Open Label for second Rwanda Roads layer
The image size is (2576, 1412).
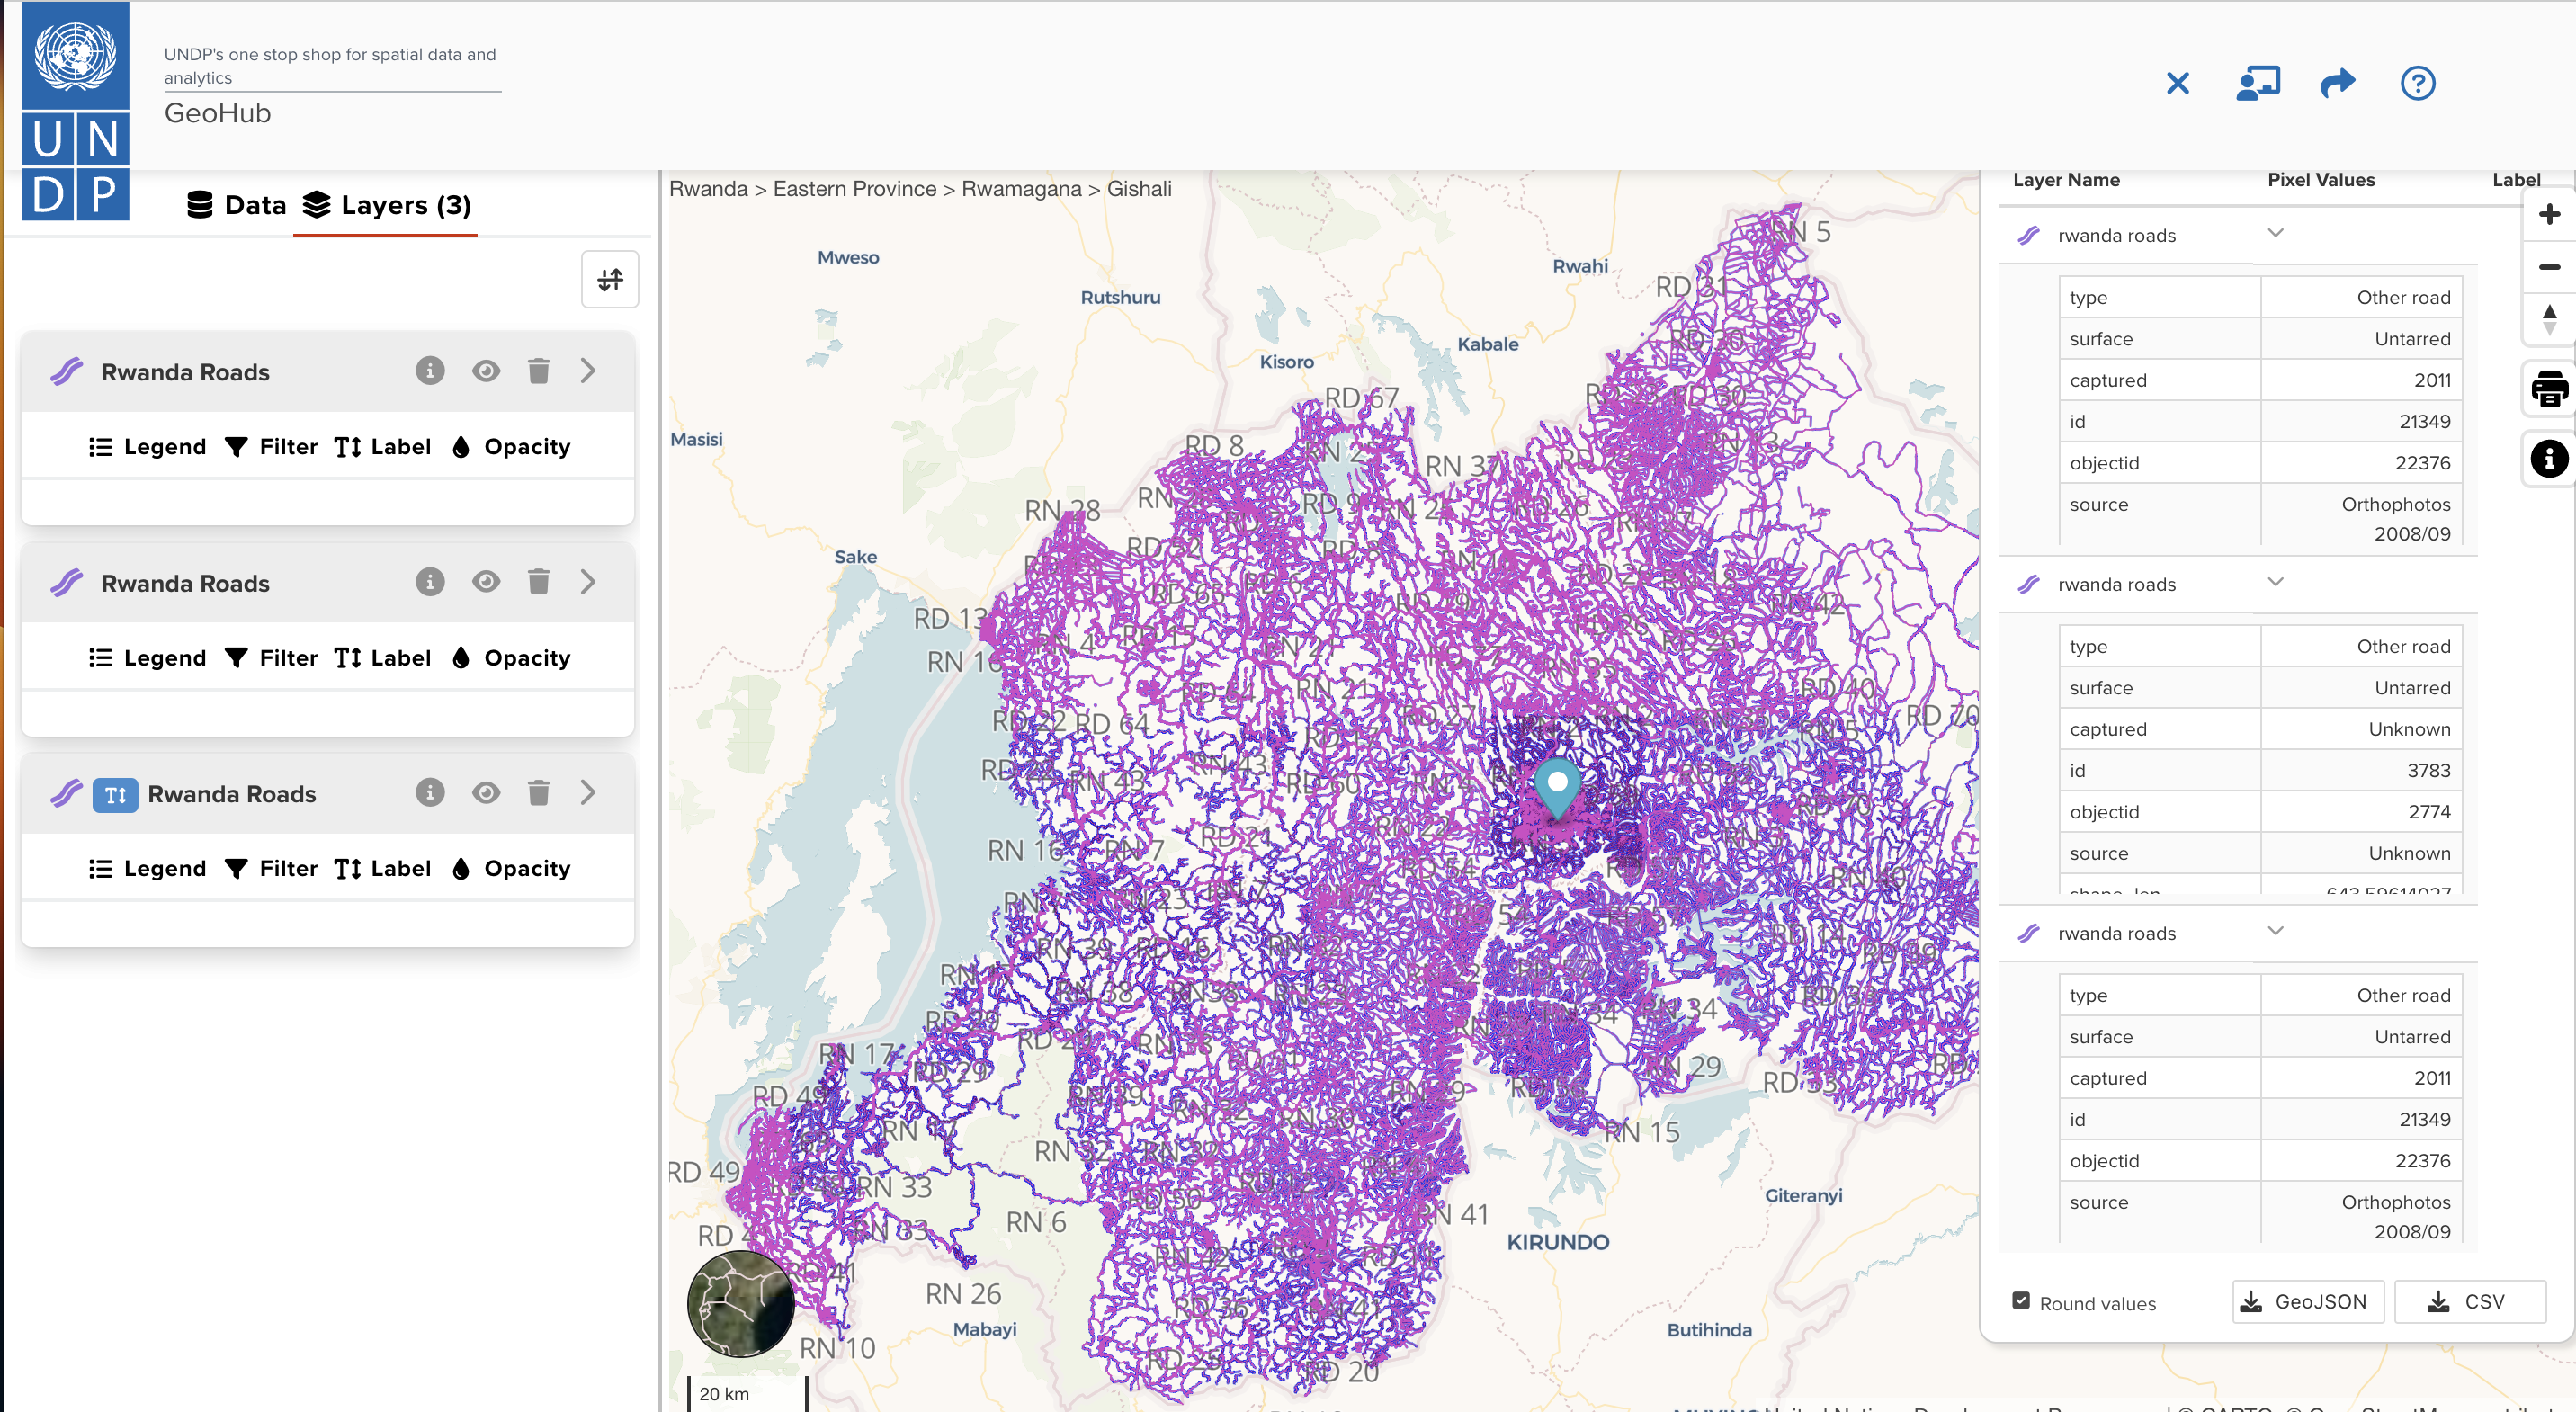tap(383, 658)
